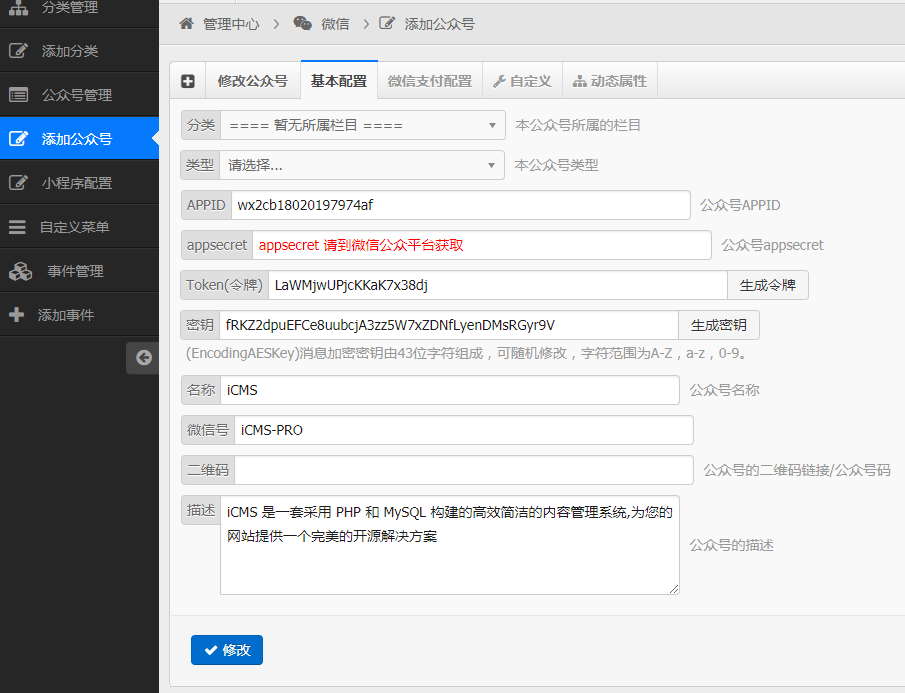Image resolution: width=905 pixels, height=693 pixels.
Task: Switch to the 动态属性 tab
Action: click(610, 81)
